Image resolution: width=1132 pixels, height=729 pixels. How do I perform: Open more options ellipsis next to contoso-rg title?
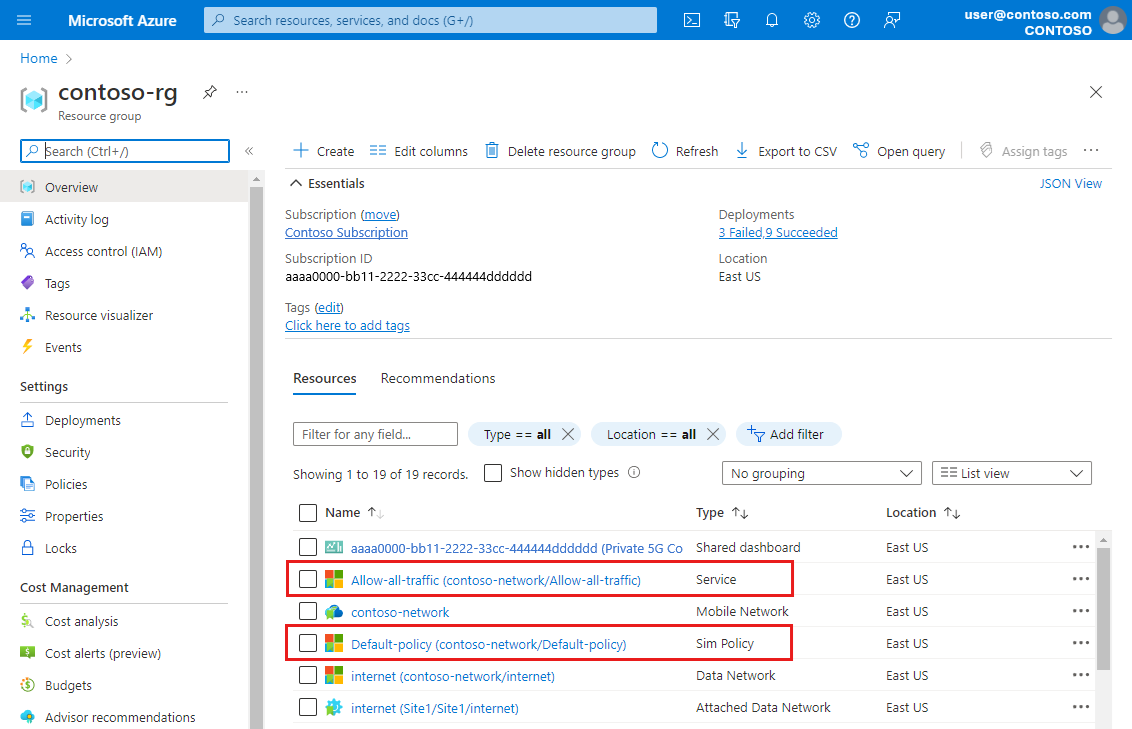242,92
